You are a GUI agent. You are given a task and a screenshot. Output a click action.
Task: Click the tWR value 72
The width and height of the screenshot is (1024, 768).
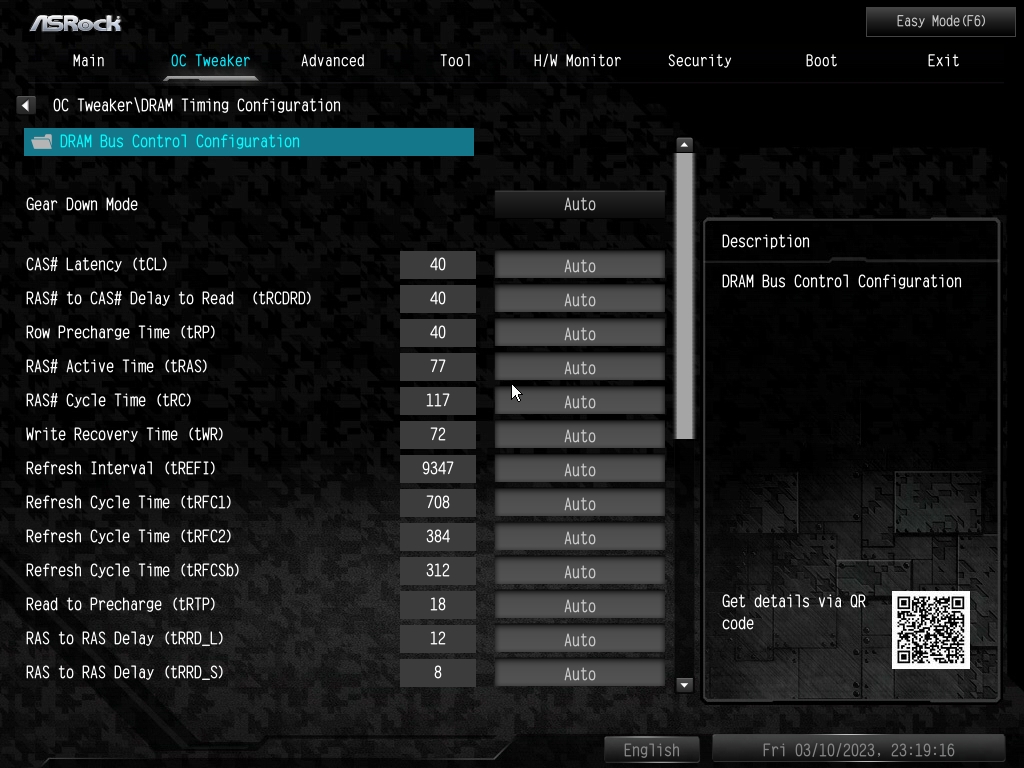click(x=438, y=434)
